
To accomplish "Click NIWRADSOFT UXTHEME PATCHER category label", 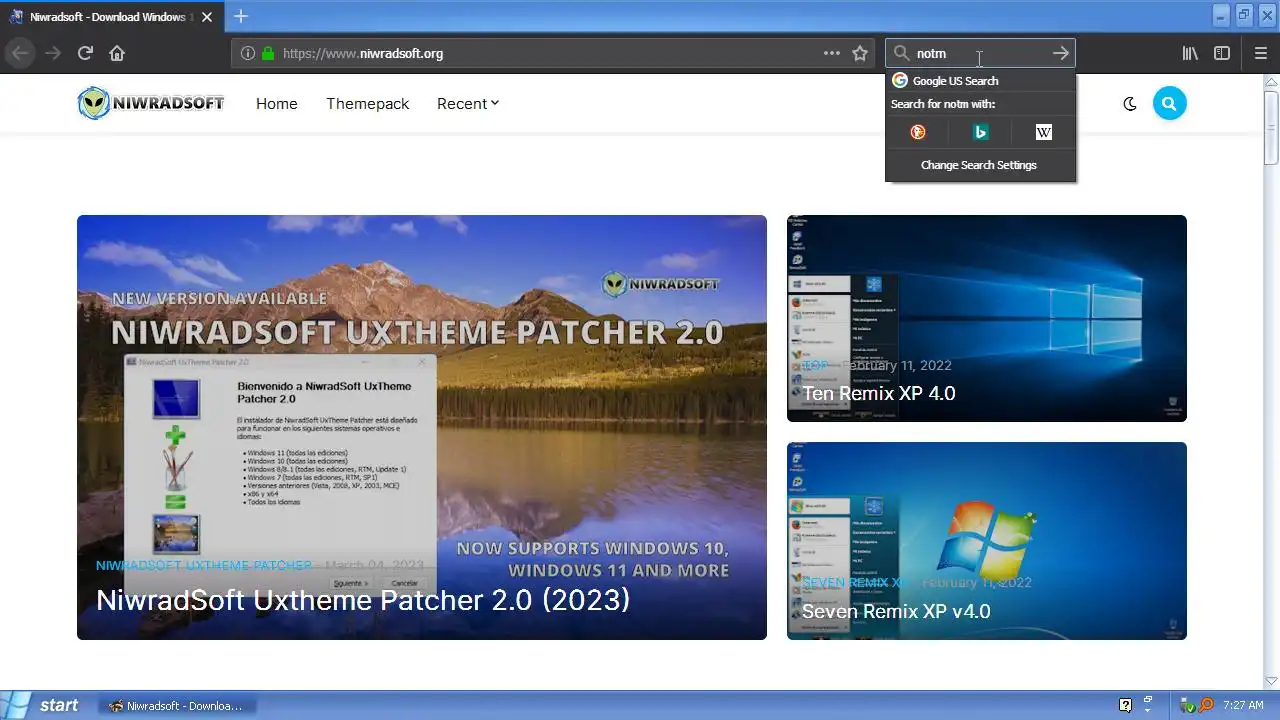I will click(204, 565).
